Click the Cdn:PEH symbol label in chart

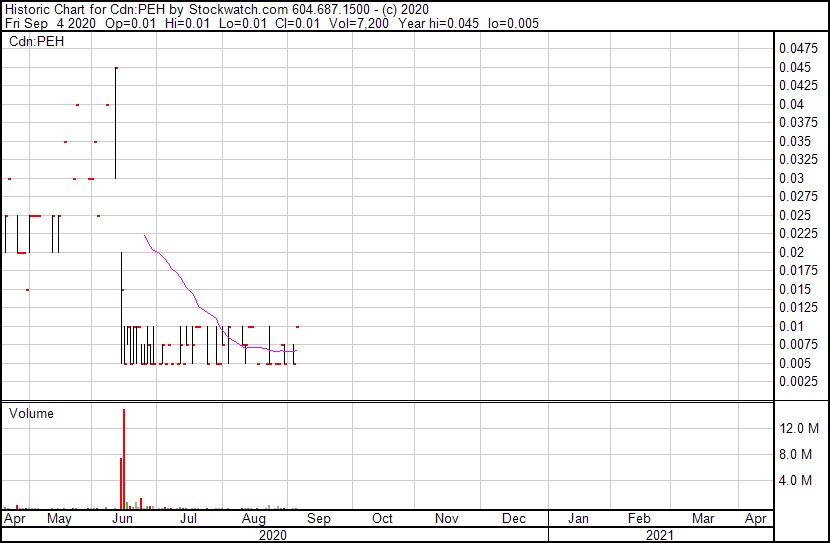click(x=34, y=42)
